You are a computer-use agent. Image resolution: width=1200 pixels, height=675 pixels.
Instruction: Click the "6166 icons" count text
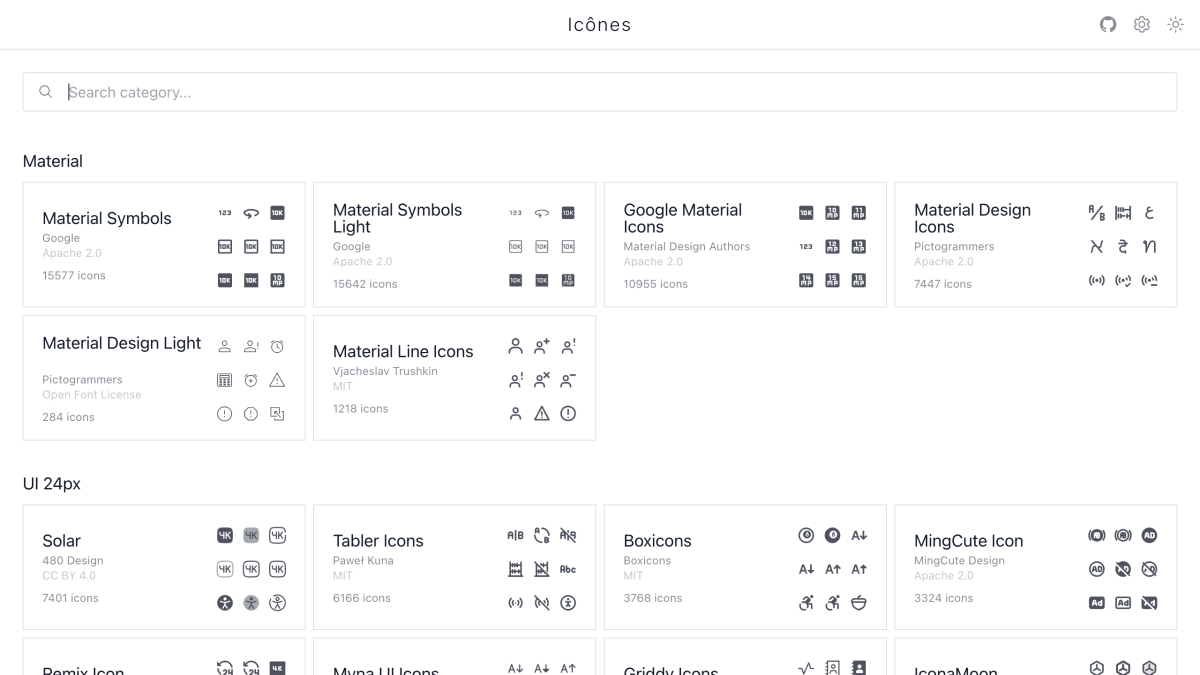coord(362,598)
